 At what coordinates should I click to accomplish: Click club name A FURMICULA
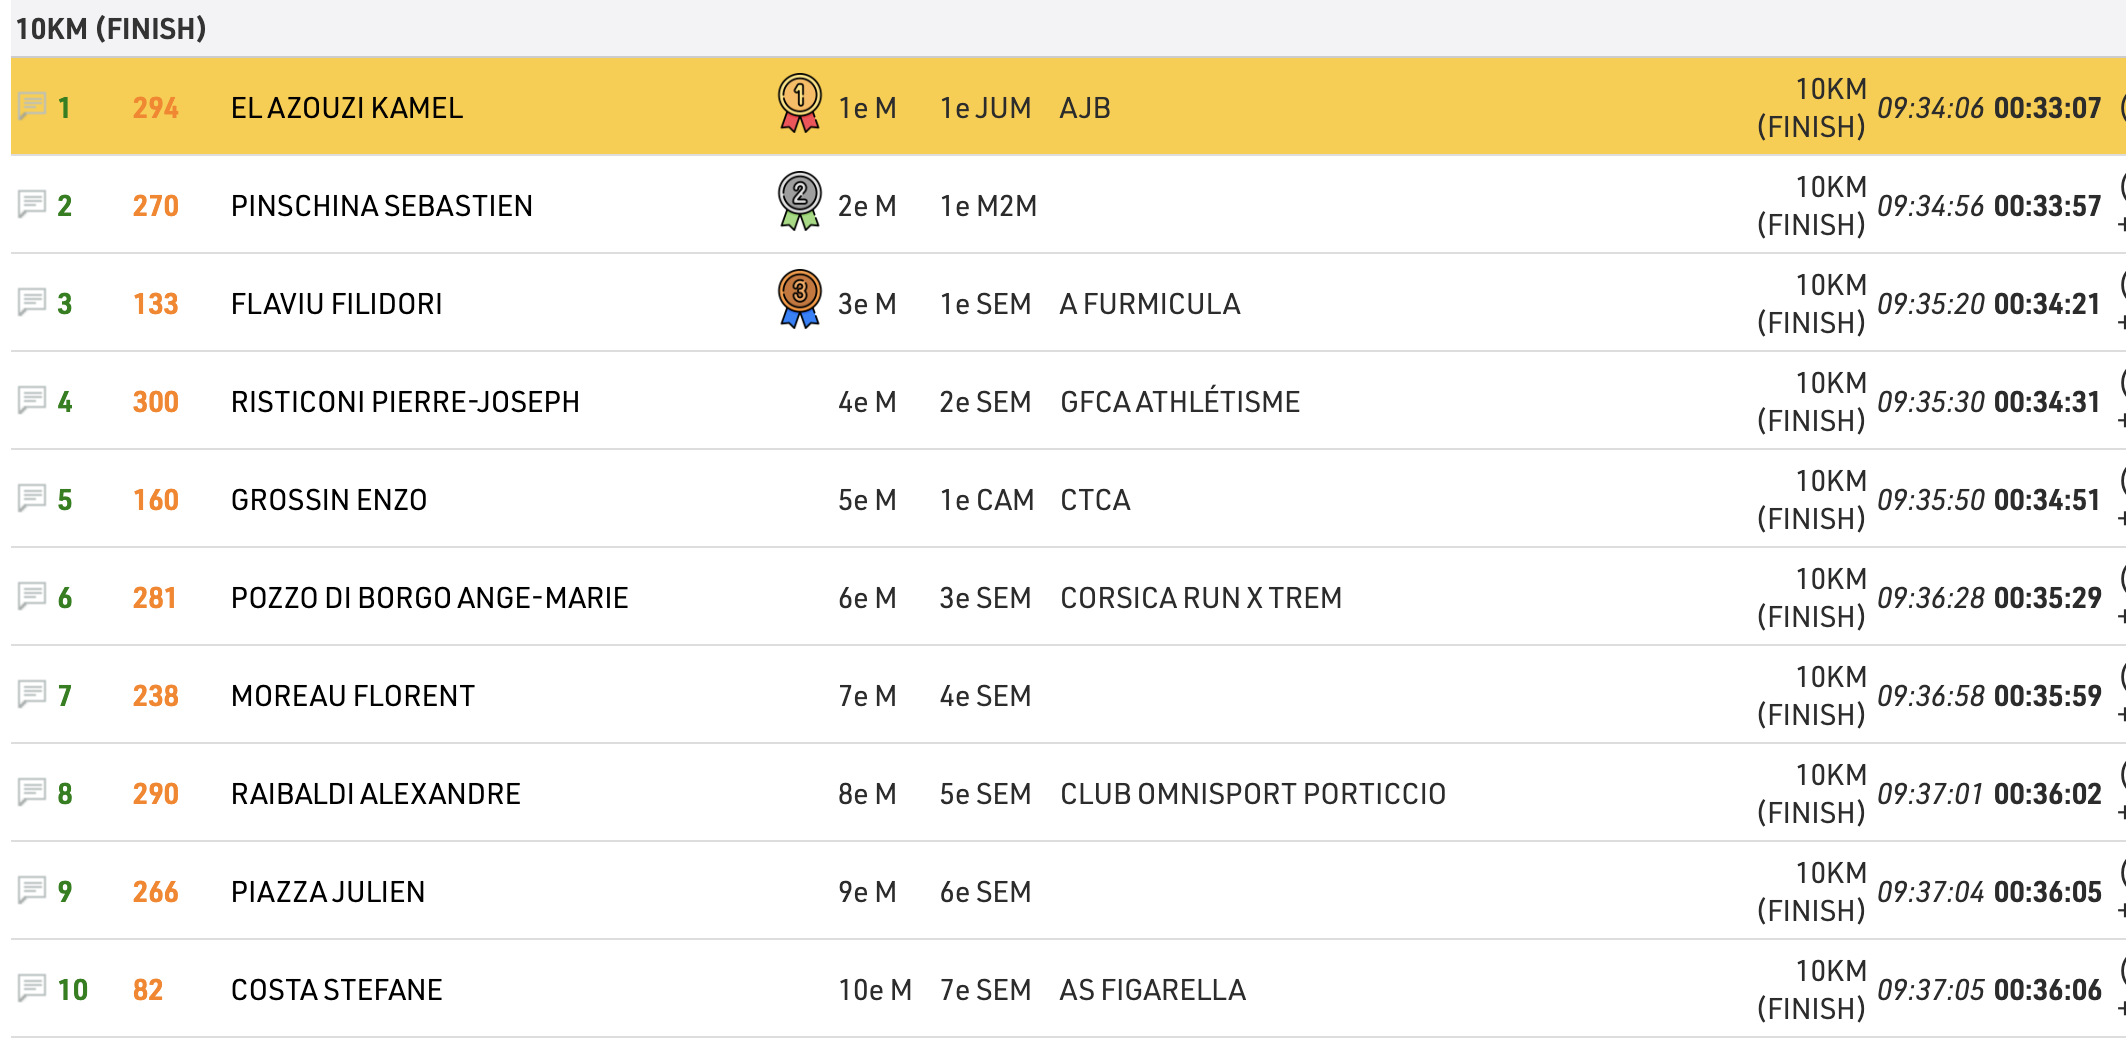click(1149, 304)
